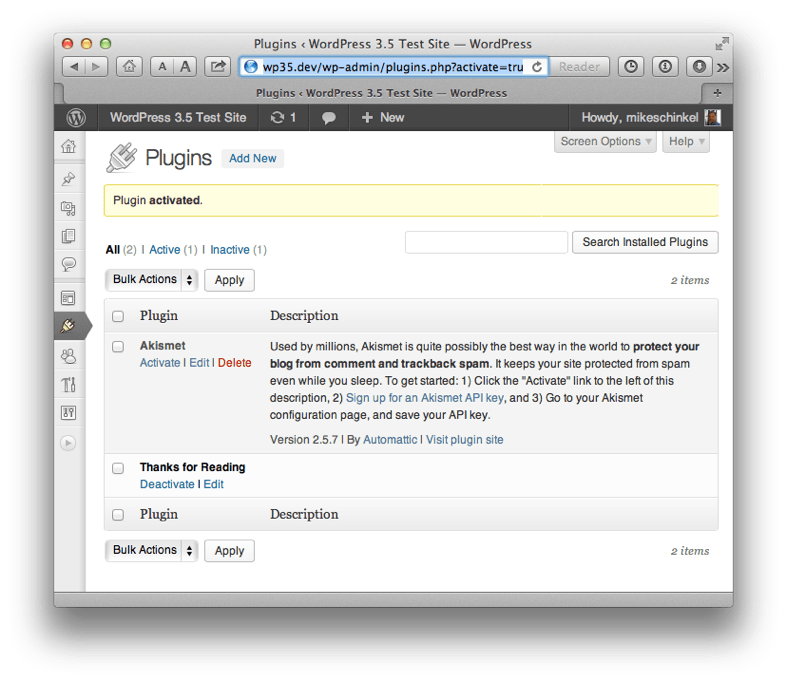Check the select-all box in top header

pyautogui.click(x=118, y=316)
